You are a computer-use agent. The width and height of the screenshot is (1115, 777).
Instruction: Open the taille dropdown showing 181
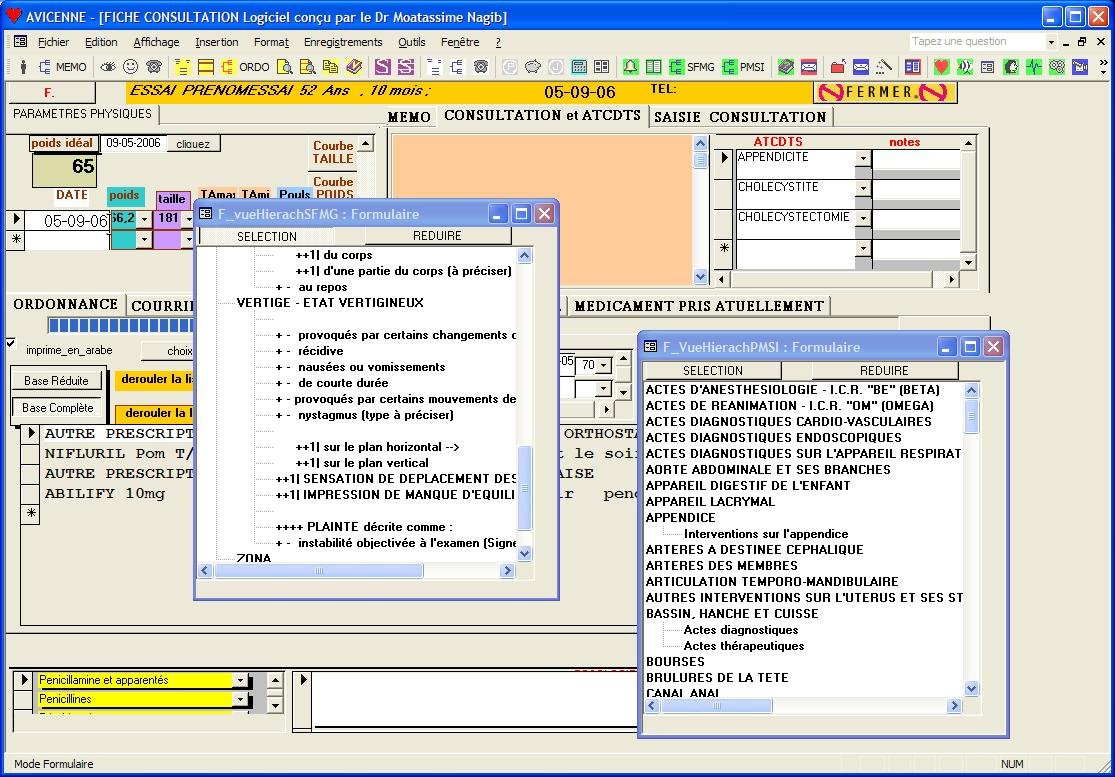point(188,220)
